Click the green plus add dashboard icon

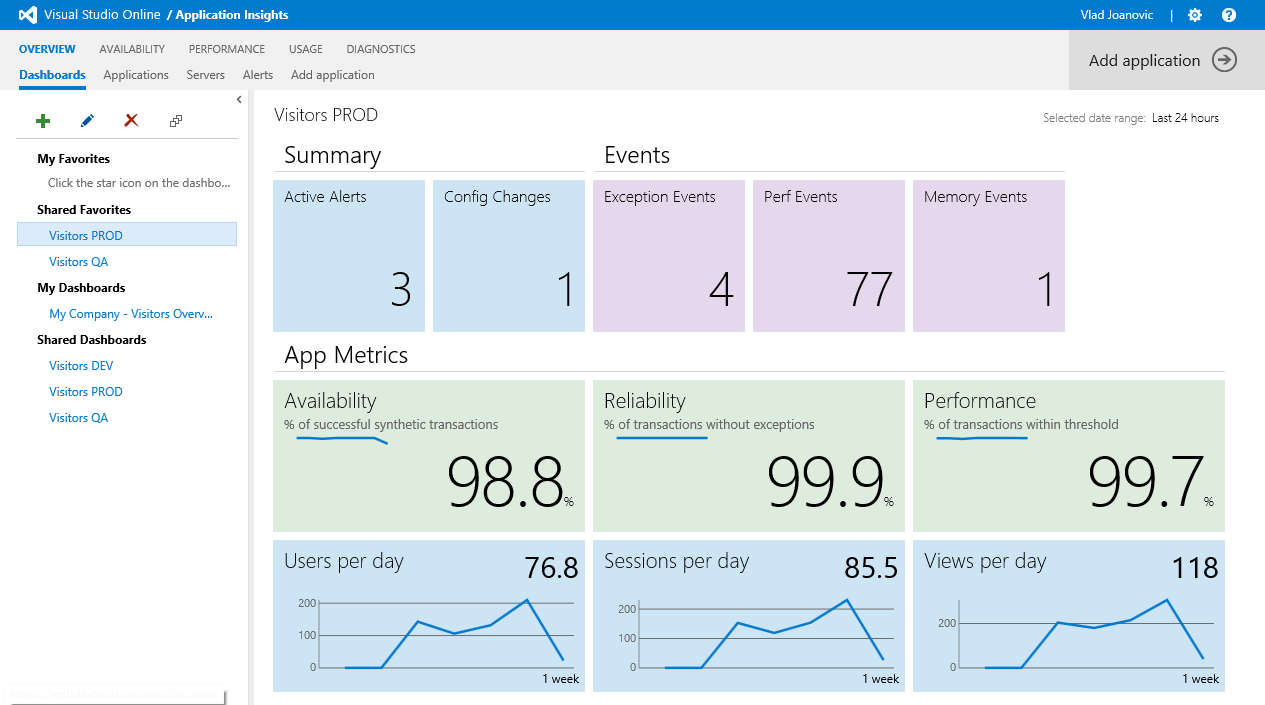pyautogui.click(x=43, y=121)
